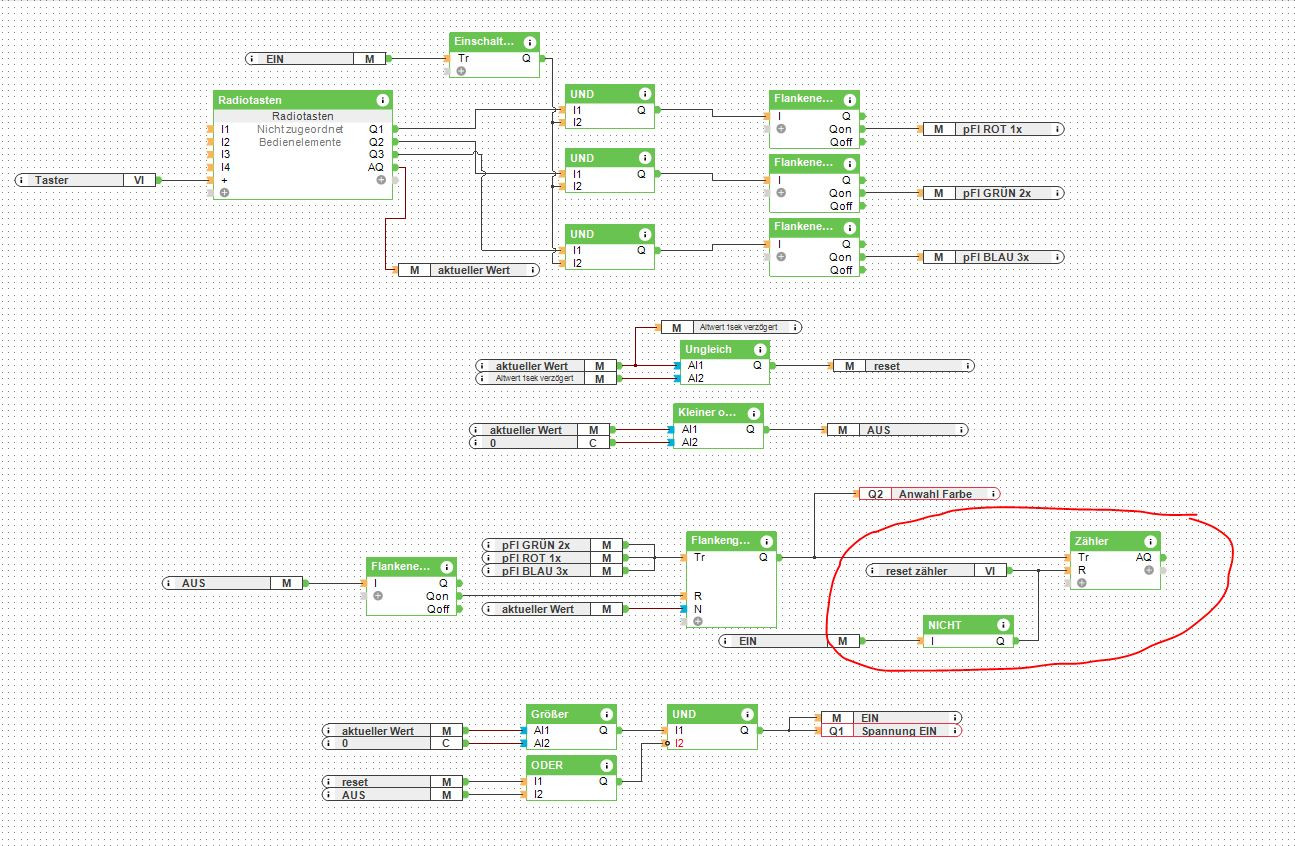Open info icon on the Größer block

(x=606, y=715)
